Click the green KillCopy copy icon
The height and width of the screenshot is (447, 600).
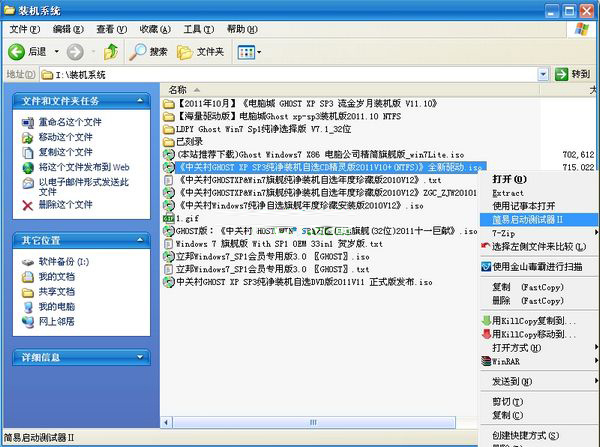(x=486, y=320)
